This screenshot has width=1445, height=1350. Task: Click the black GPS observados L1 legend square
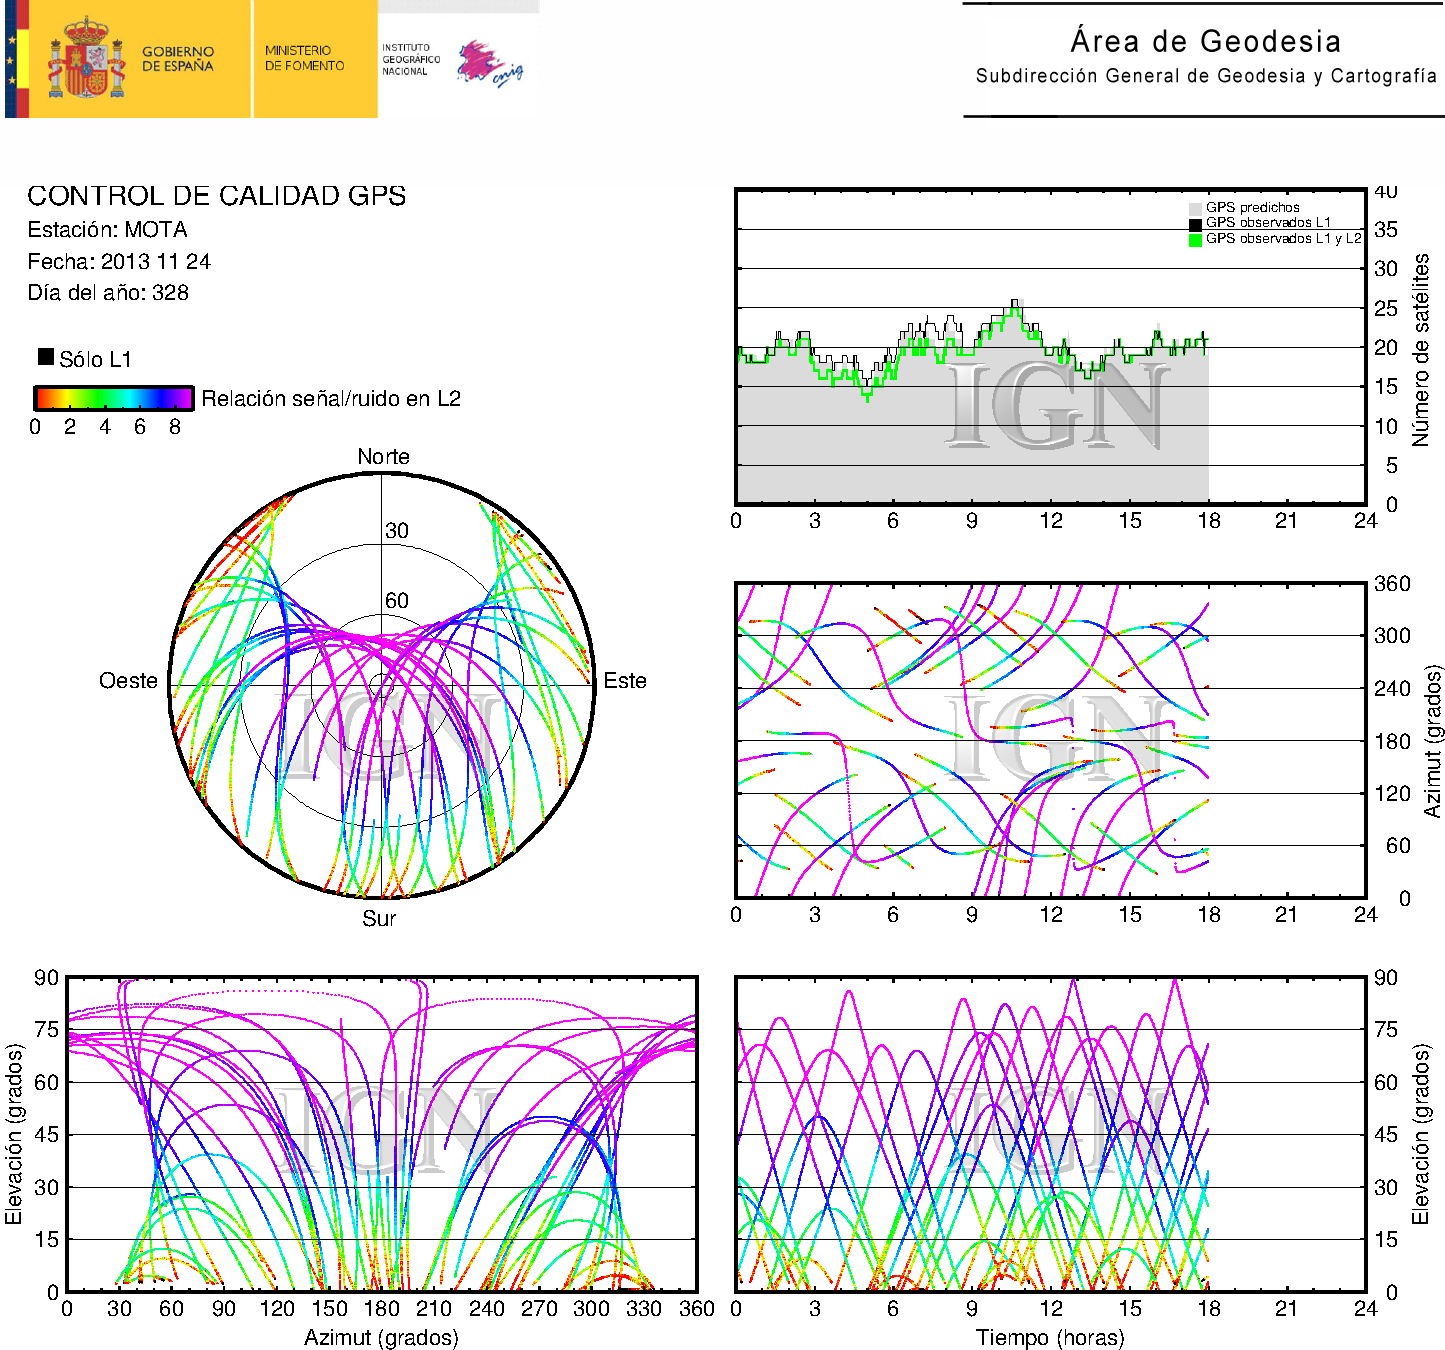(1194, 224)
